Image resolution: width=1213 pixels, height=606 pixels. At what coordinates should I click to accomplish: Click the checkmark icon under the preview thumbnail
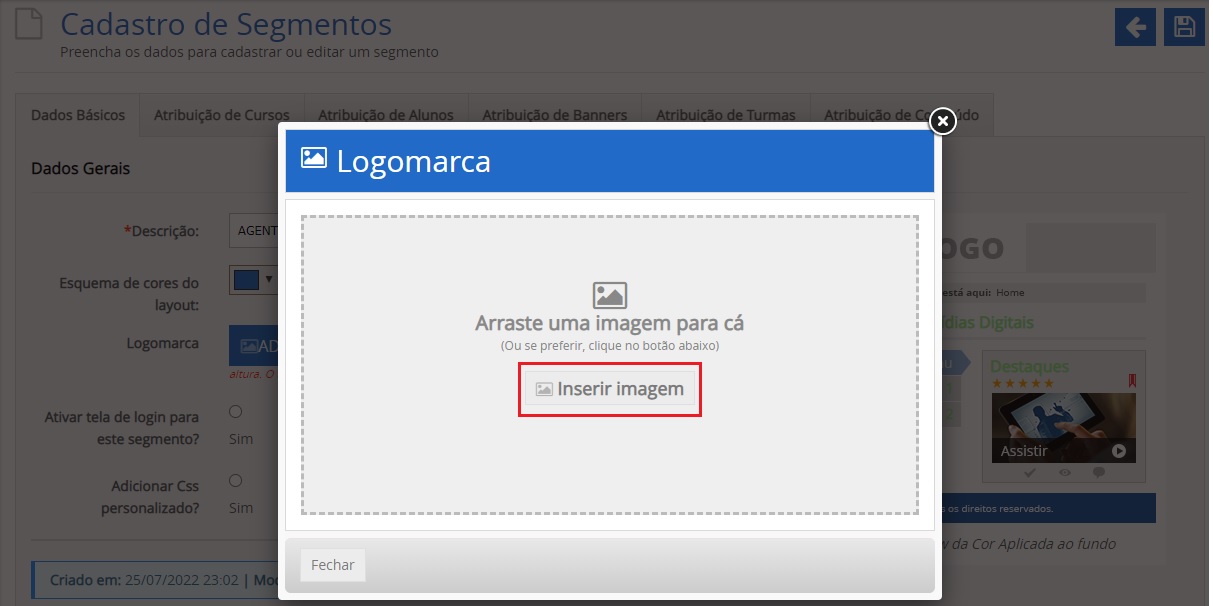[x=1031, y=472]
